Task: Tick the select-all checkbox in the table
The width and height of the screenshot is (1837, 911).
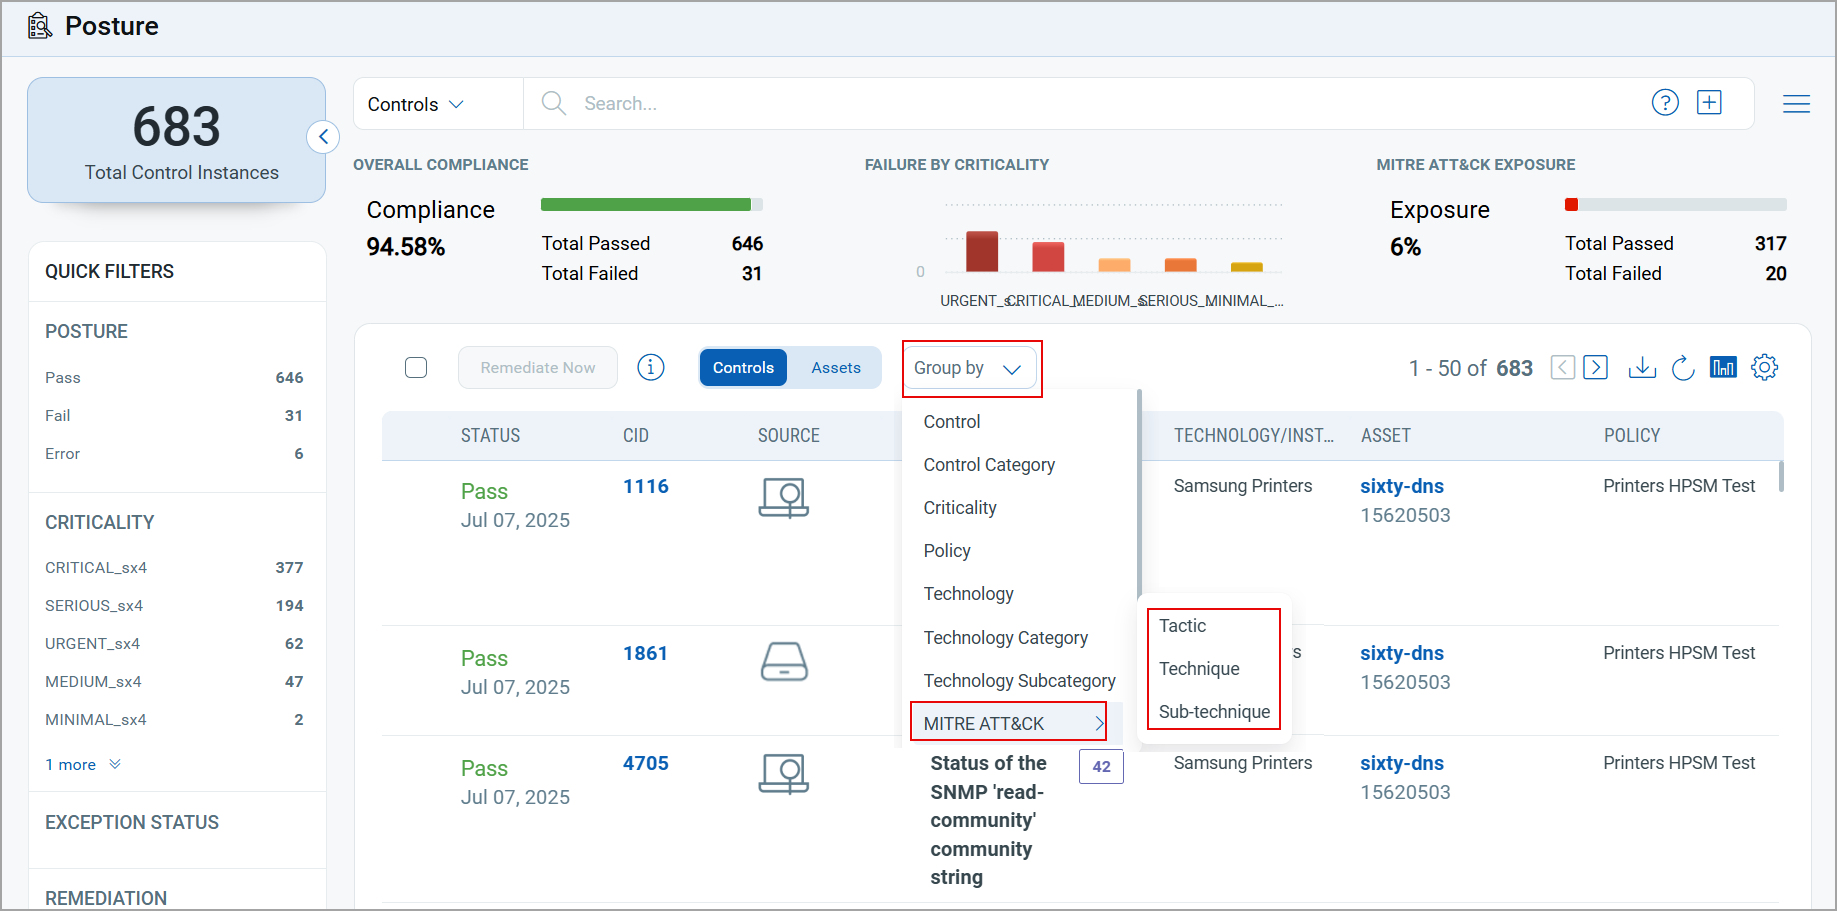Action: tap(416, 367)
